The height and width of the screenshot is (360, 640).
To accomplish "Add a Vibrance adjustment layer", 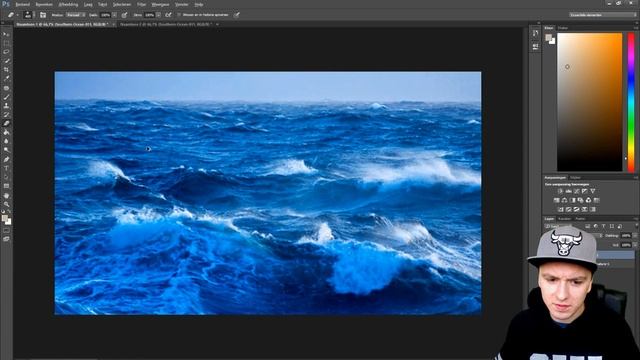I will tap(593, 191).
